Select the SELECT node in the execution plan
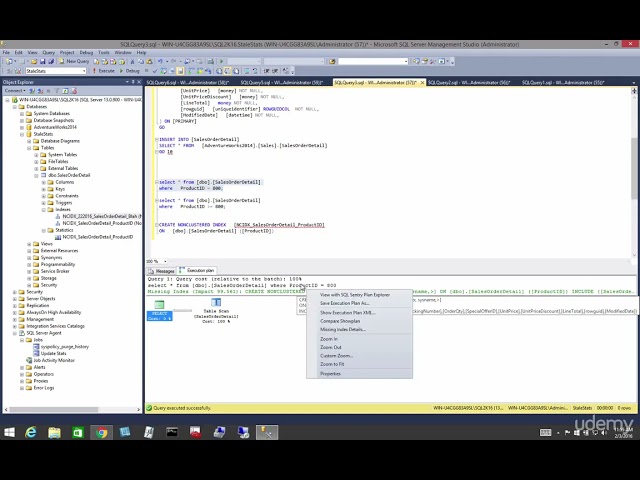Screen dimensions: 640x480 pyautogui.click(x=159, y=309)
